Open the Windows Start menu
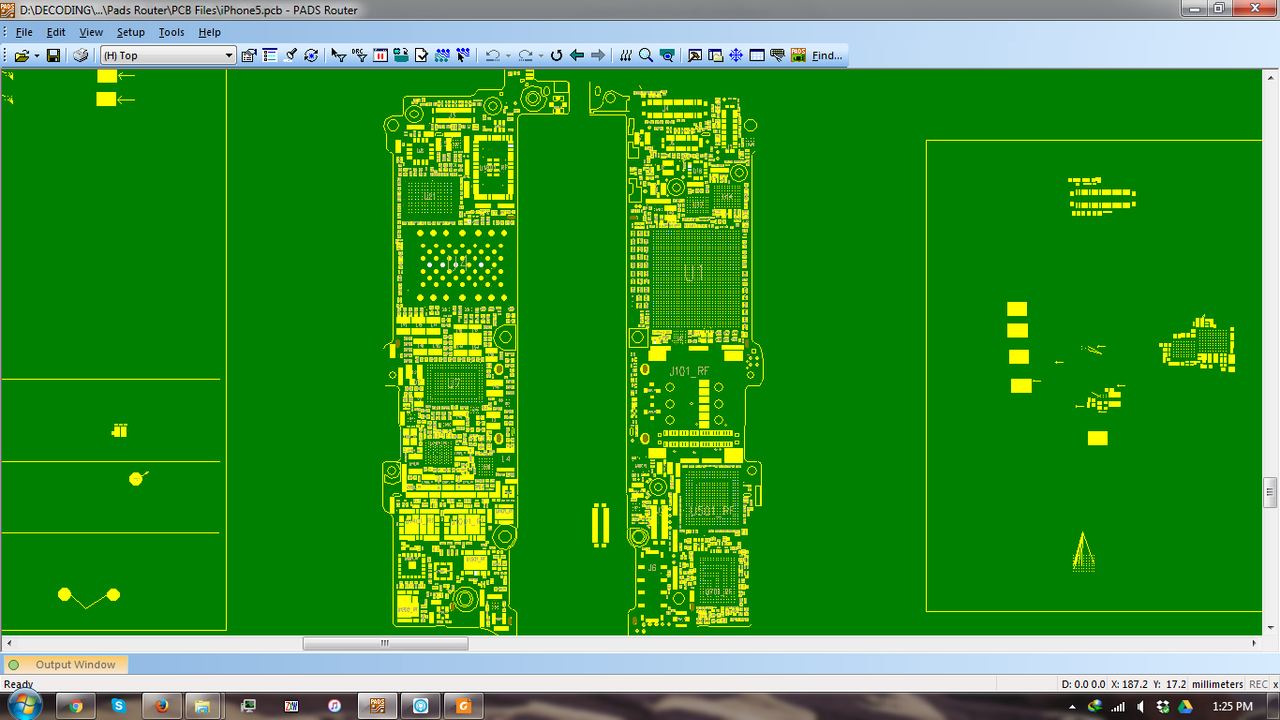Screen dimensions: 1280x720 pyautogui.click(x=24, y=705)
